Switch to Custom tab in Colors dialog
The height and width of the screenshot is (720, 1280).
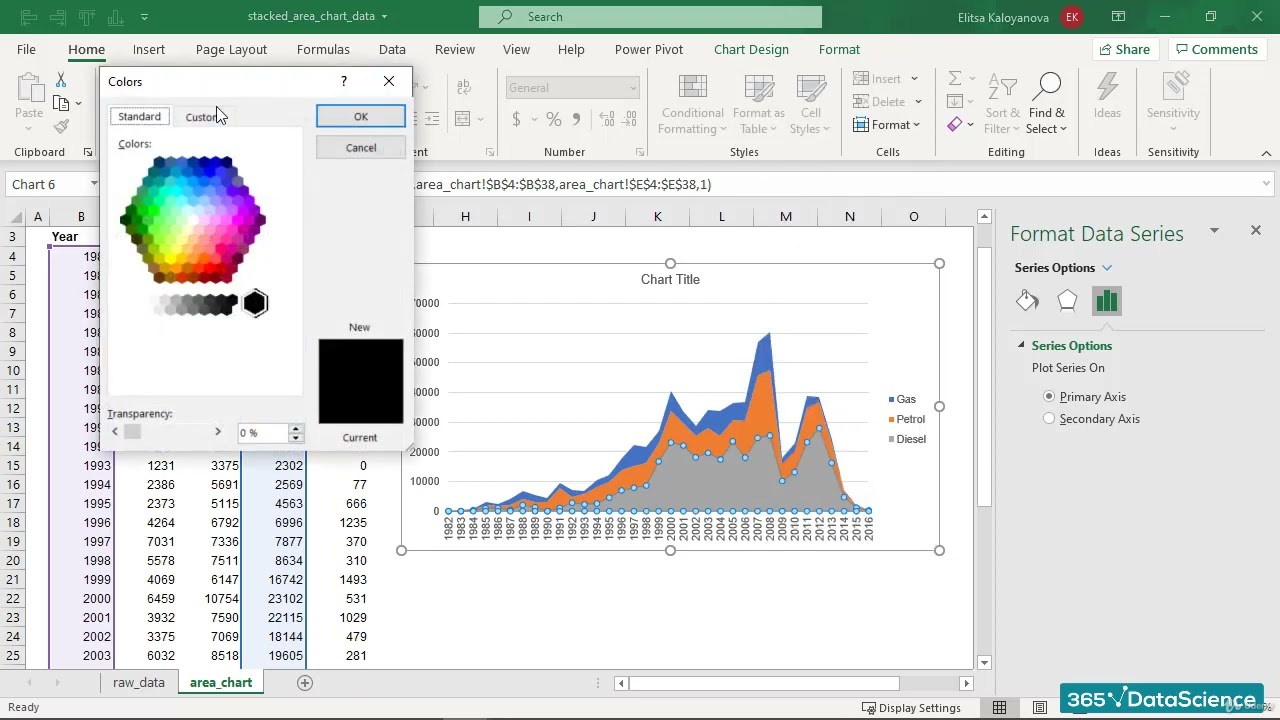point(204,117)
